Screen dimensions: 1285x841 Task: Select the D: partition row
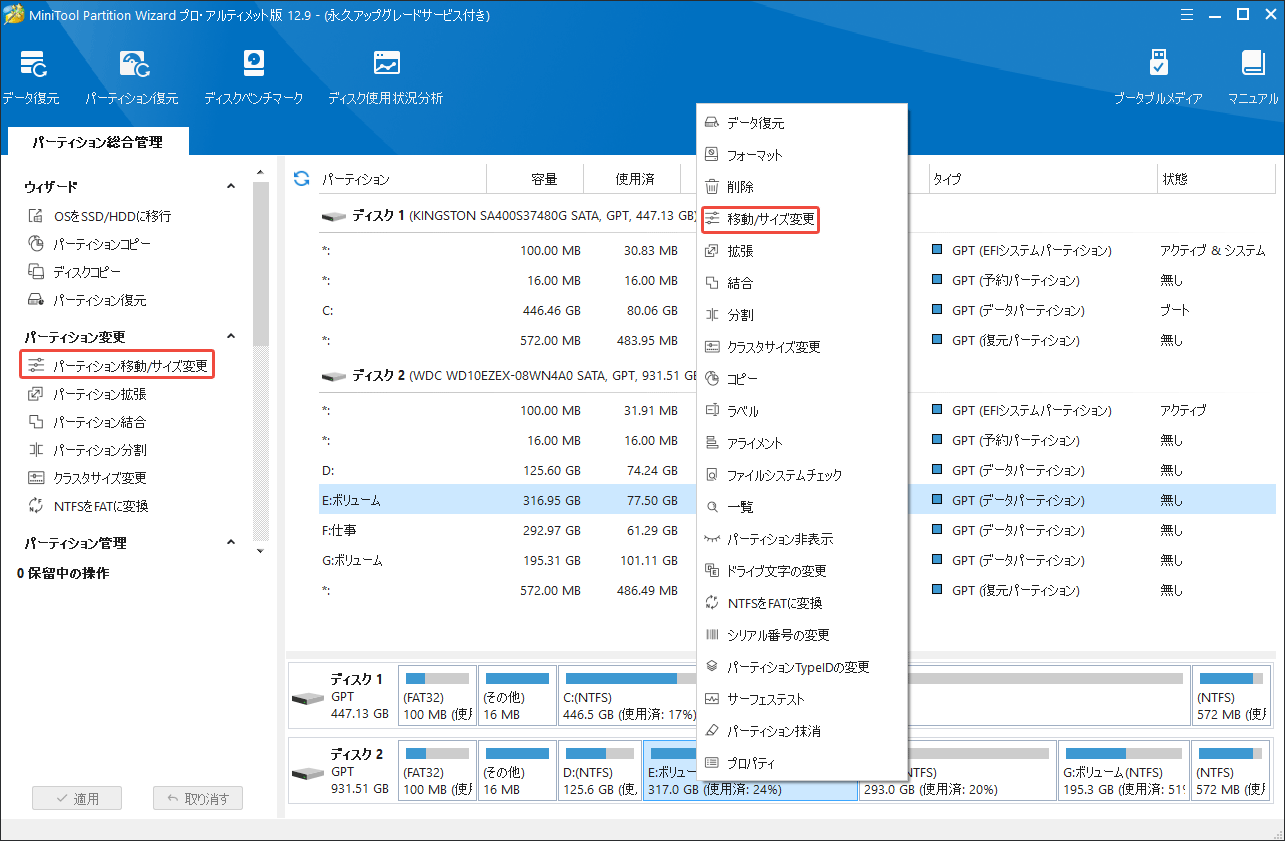[x=508, y=470]
